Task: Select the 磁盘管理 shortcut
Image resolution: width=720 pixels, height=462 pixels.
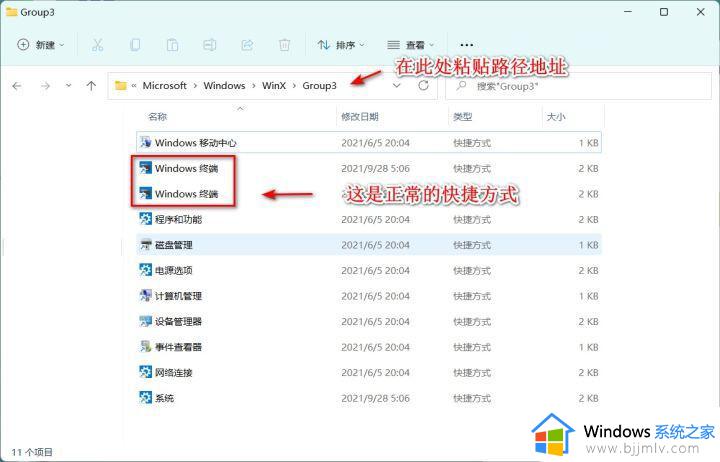Action: click(369, 245)
